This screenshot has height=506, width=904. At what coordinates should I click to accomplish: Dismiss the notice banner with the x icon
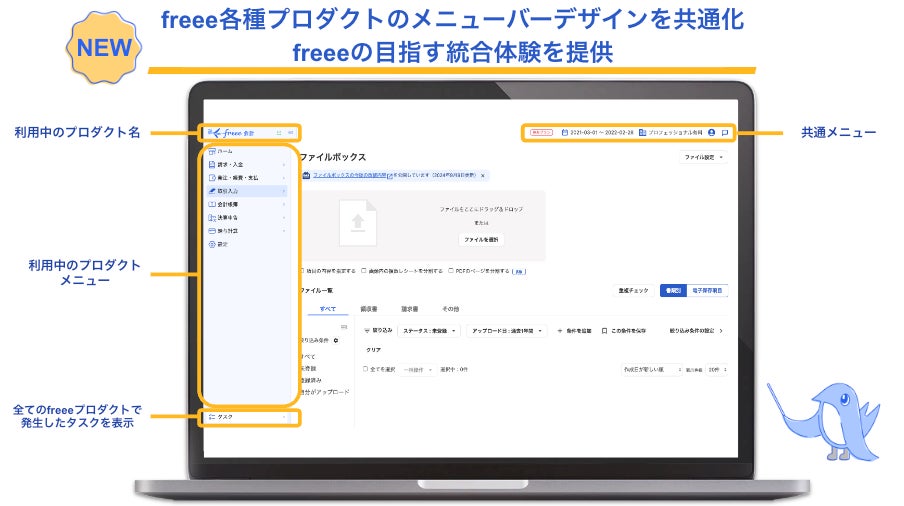click(x=483, y=175)
